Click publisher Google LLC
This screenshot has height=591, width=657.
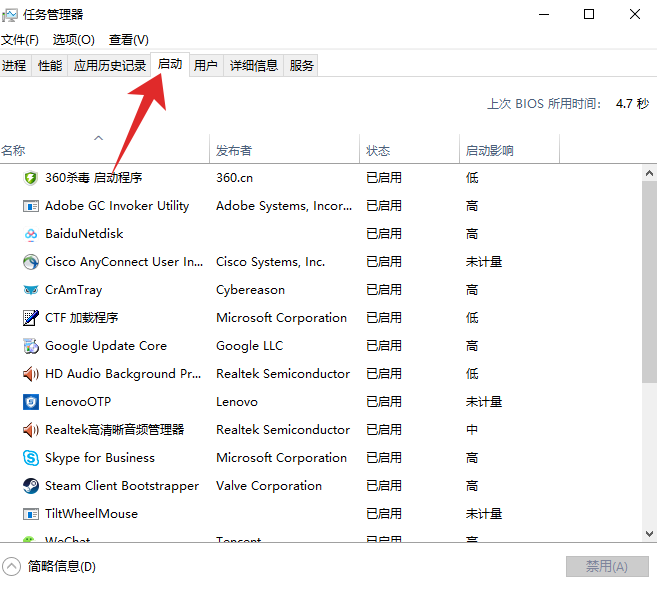tap(250, 346)
